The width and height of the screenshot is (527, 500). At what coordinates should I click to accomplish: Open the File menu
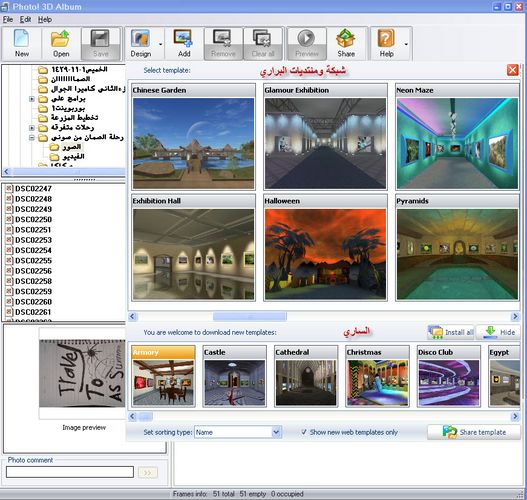(8, 19)
